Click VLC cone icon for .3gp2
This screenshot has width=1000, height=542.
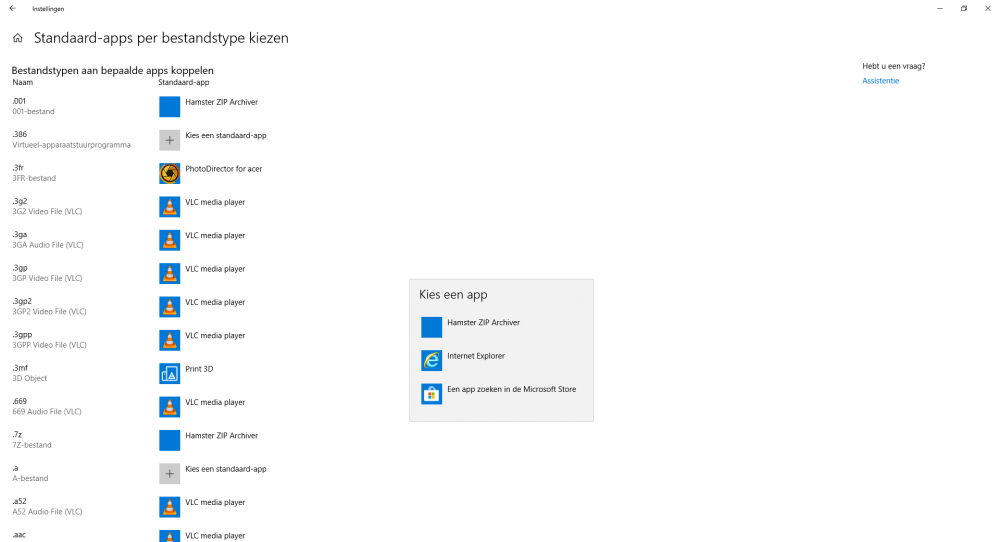click(170, 307)
